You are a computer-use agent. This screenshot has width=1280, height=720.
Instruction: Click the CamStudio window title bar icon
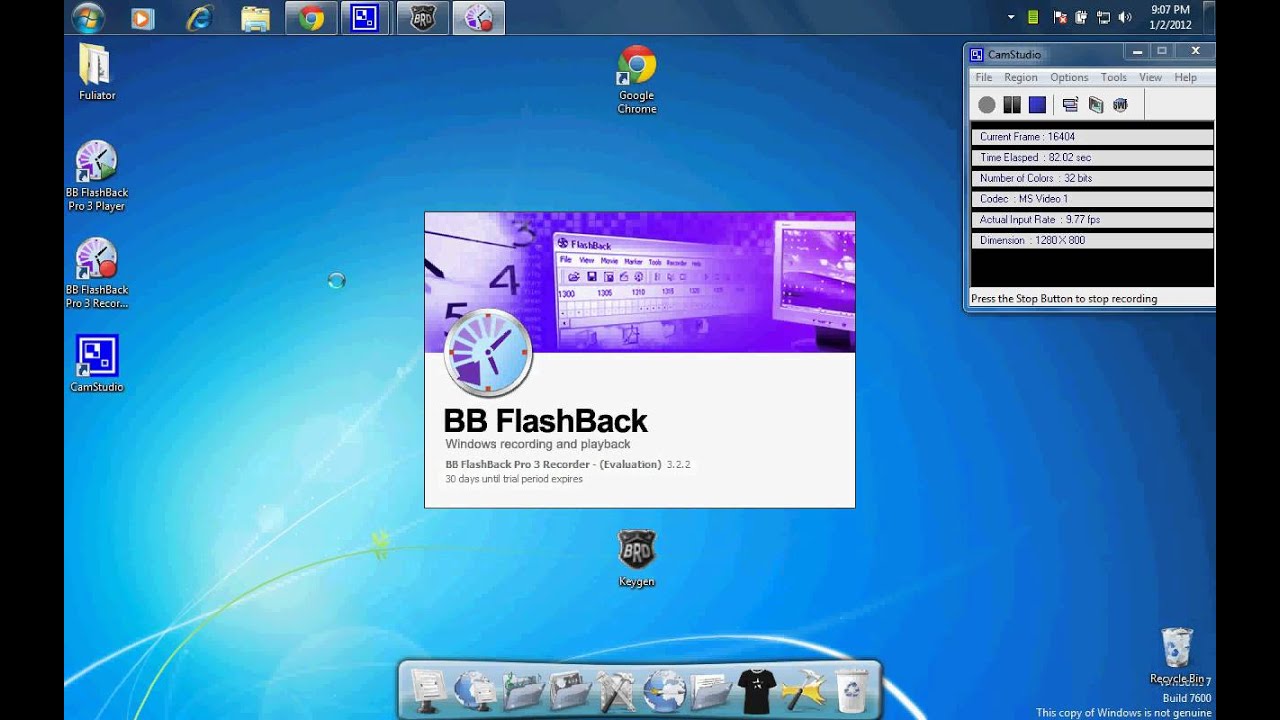[x=977, y=54]
